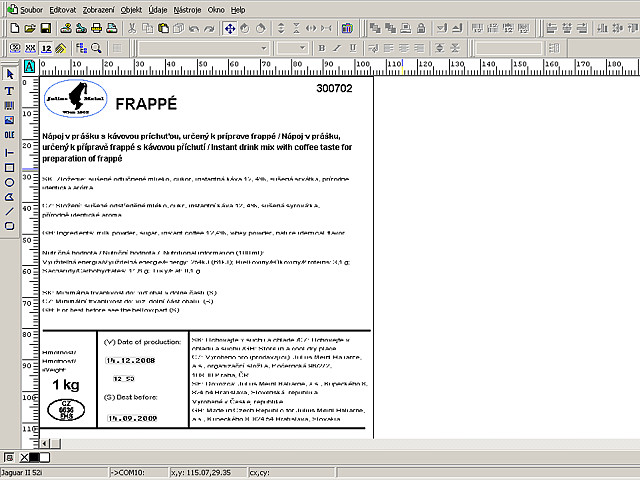This screenshot has height=480, width=640.
Task: Expand the font size dropdown
Action: (x=302, y=48)
